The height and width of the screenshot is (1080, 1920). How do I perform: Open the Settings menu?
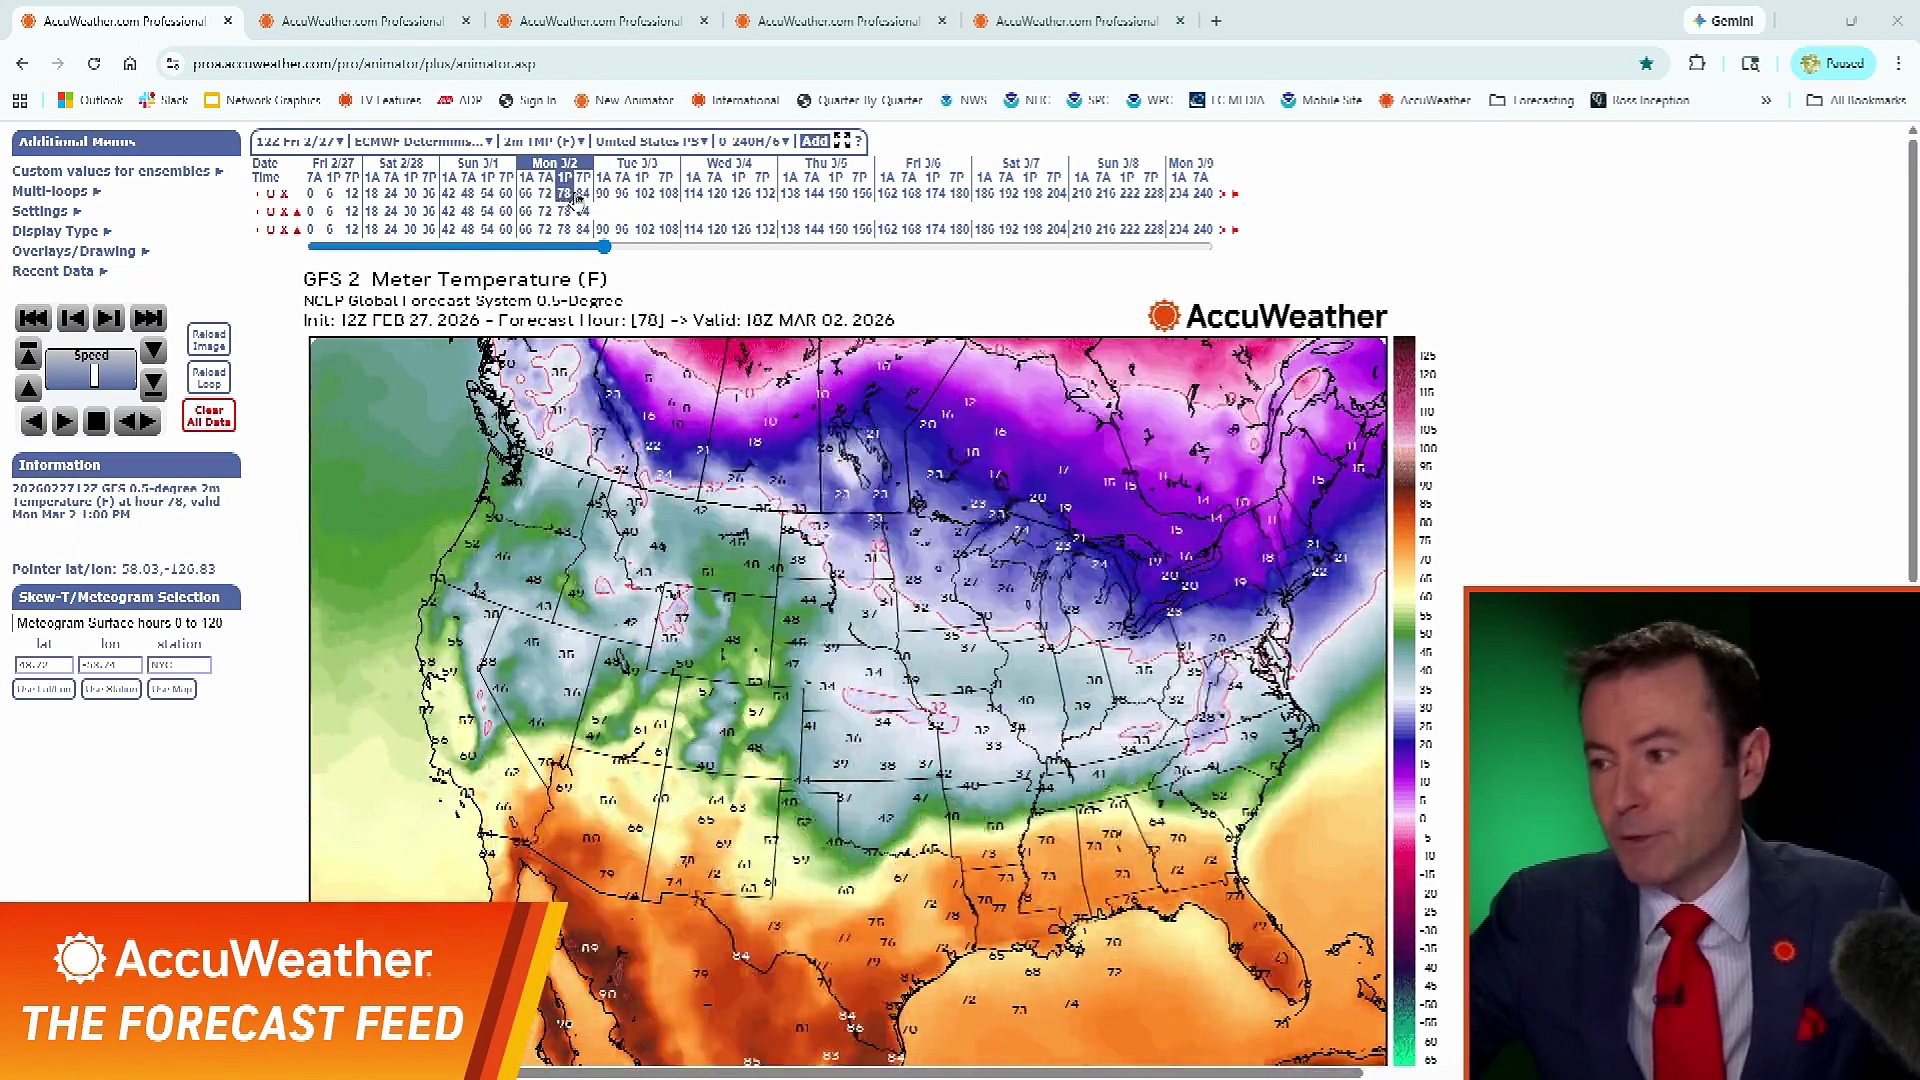[x=46, y=211]
